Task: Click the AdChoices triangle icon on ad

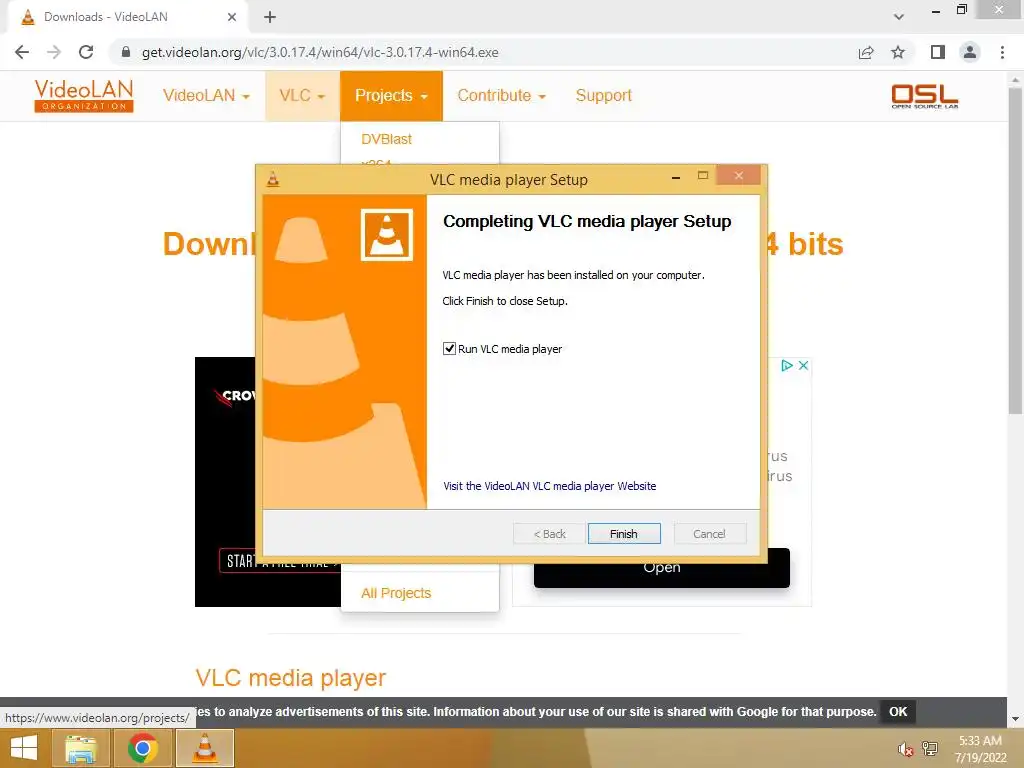Action: pyautogui.click(x=788, y=366)
